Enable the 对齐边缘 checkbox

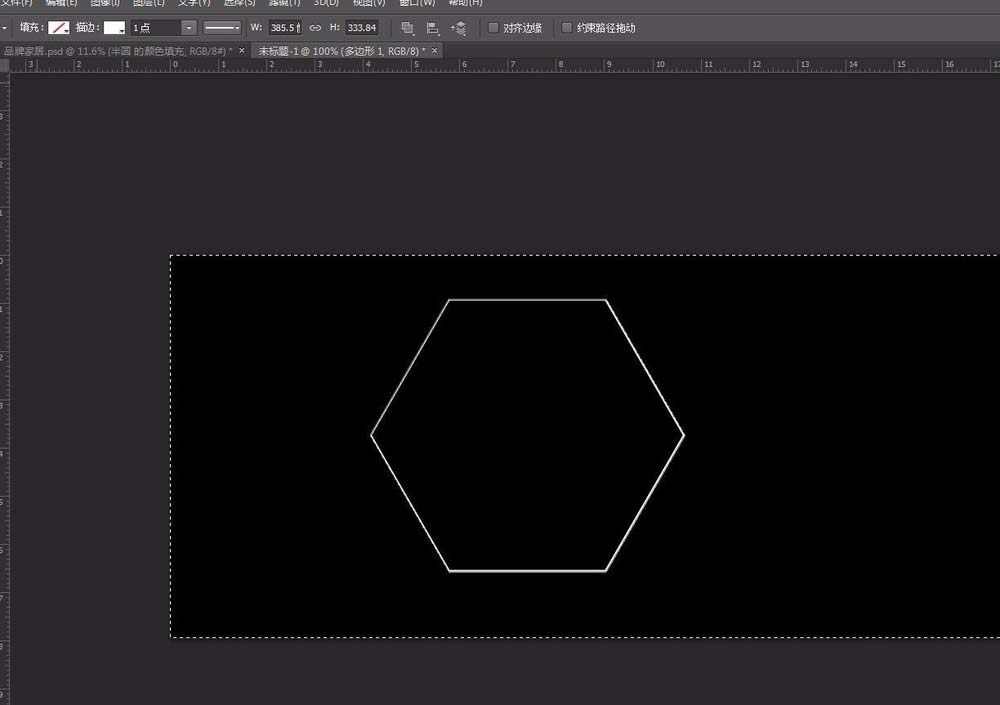coord(493,28)
